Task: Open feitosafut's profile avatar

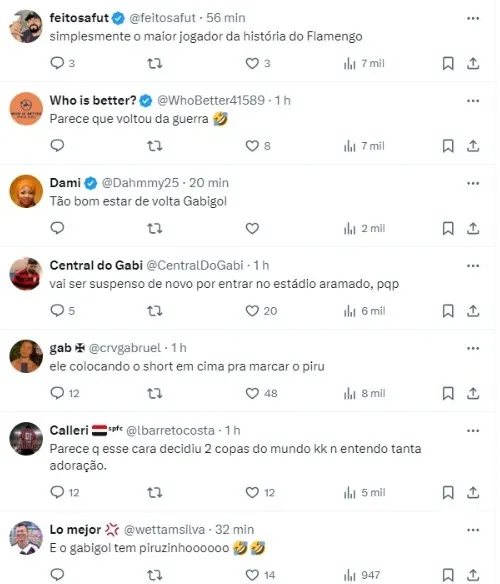Action: pos(26,26)
